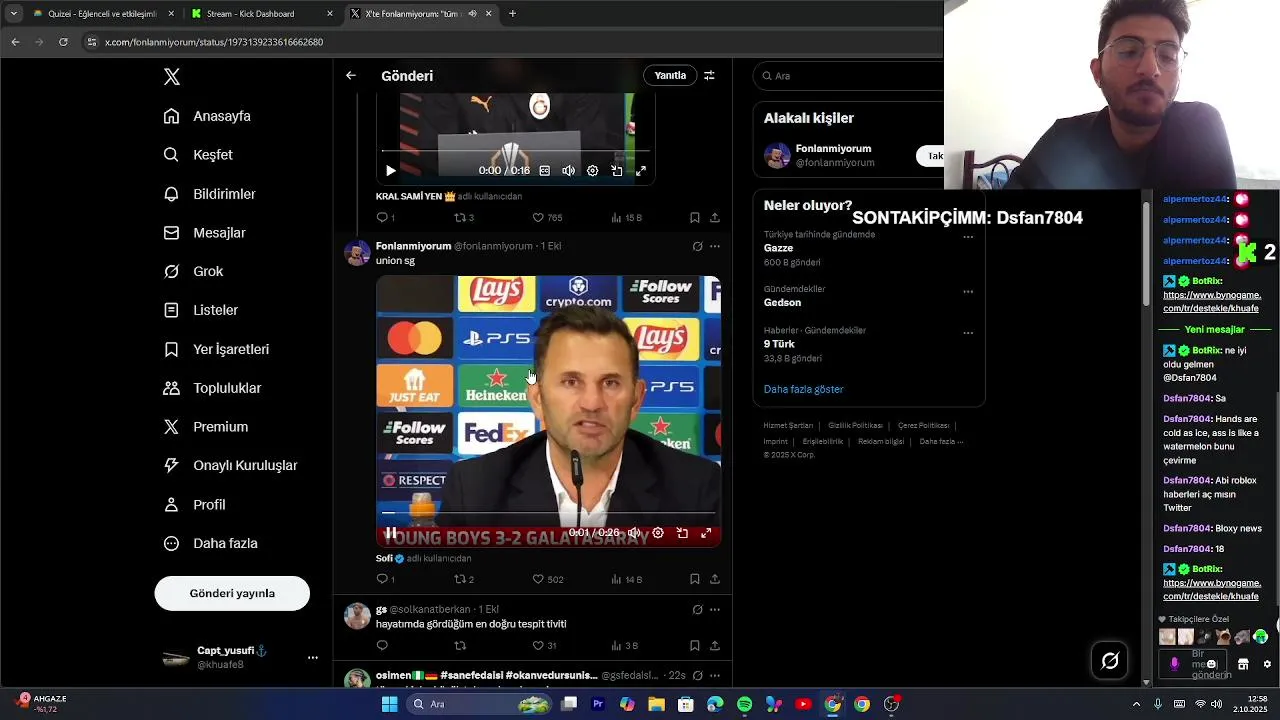
Task: Seek on Young Boys video progress bar
Action: pyautogui.click(x=548, y=513)
